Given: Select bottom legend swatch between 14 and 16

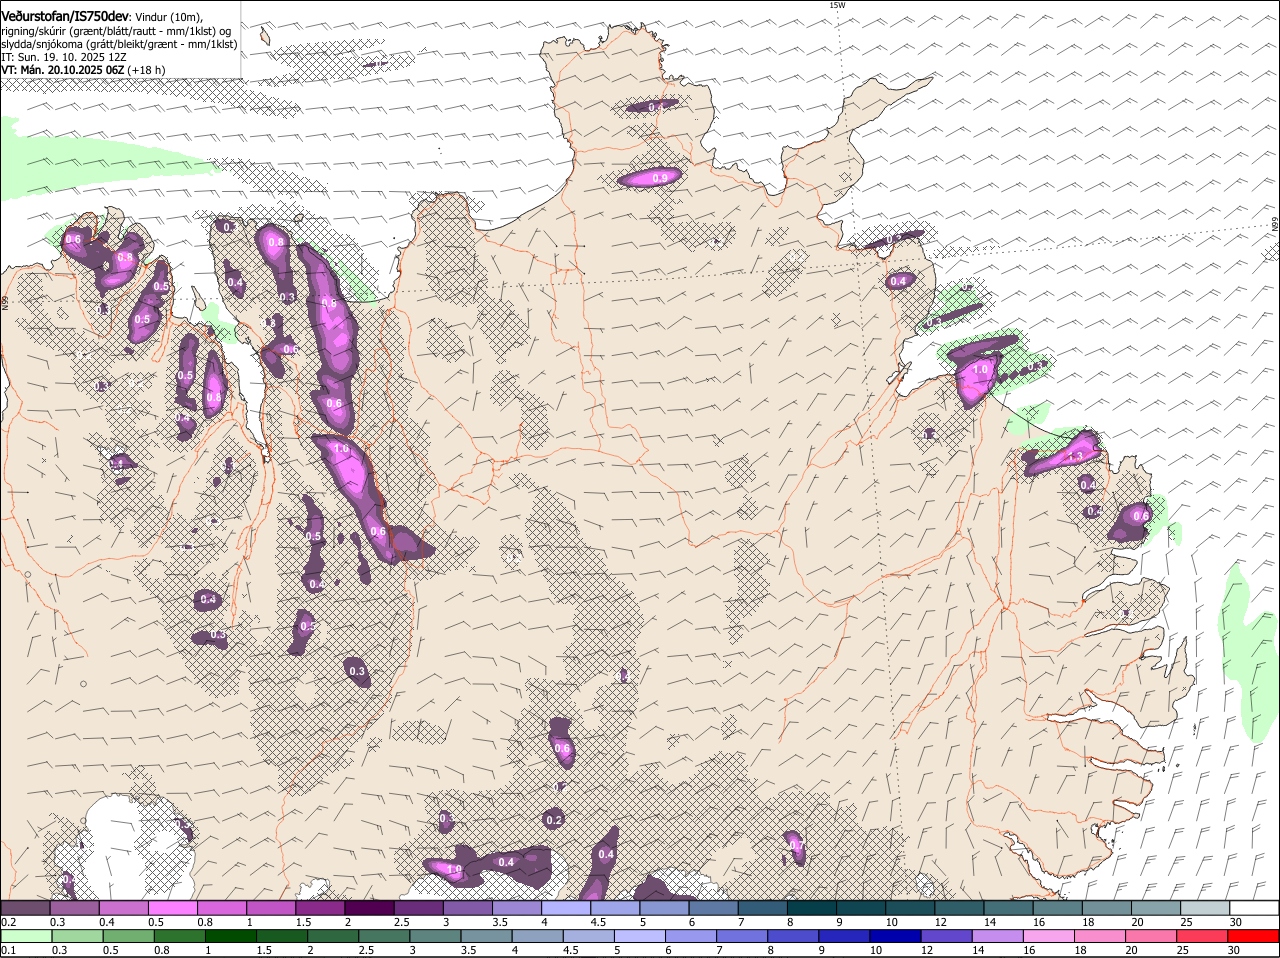Looking at the screenshot, I should pyautogui.click(x=998, y=936).
